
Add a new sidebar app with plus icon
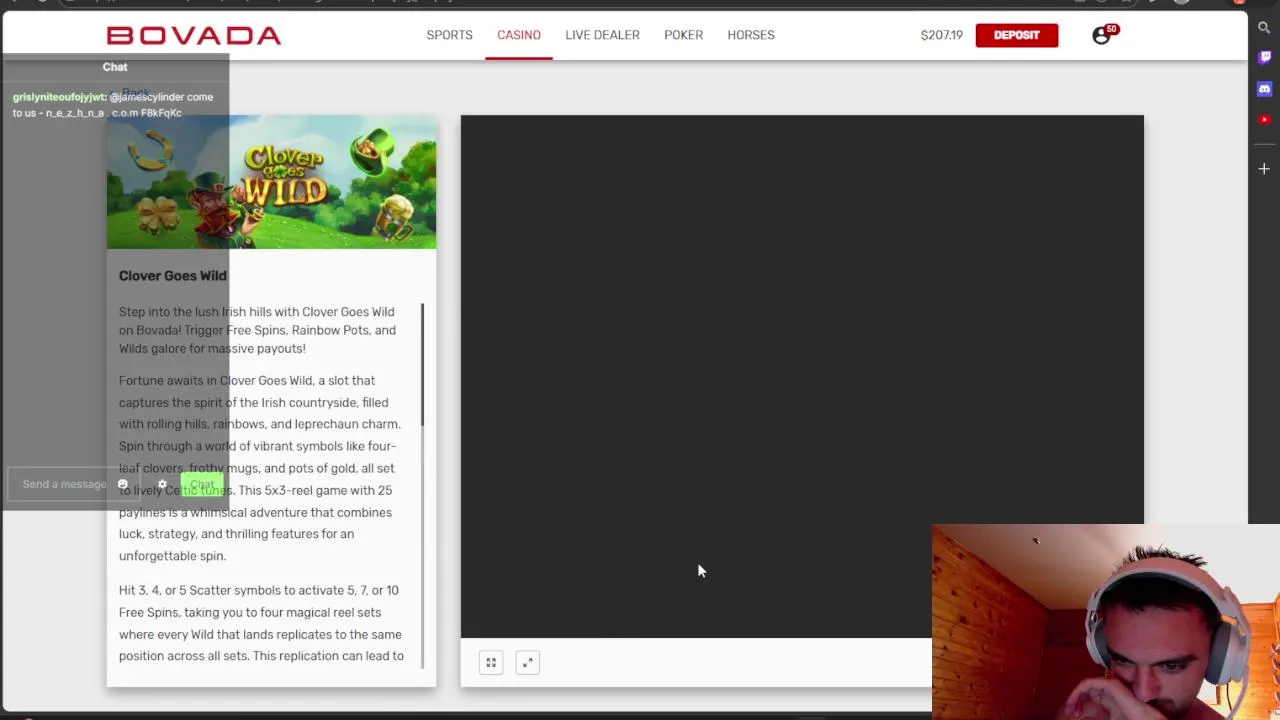(x=1264, y=169)
